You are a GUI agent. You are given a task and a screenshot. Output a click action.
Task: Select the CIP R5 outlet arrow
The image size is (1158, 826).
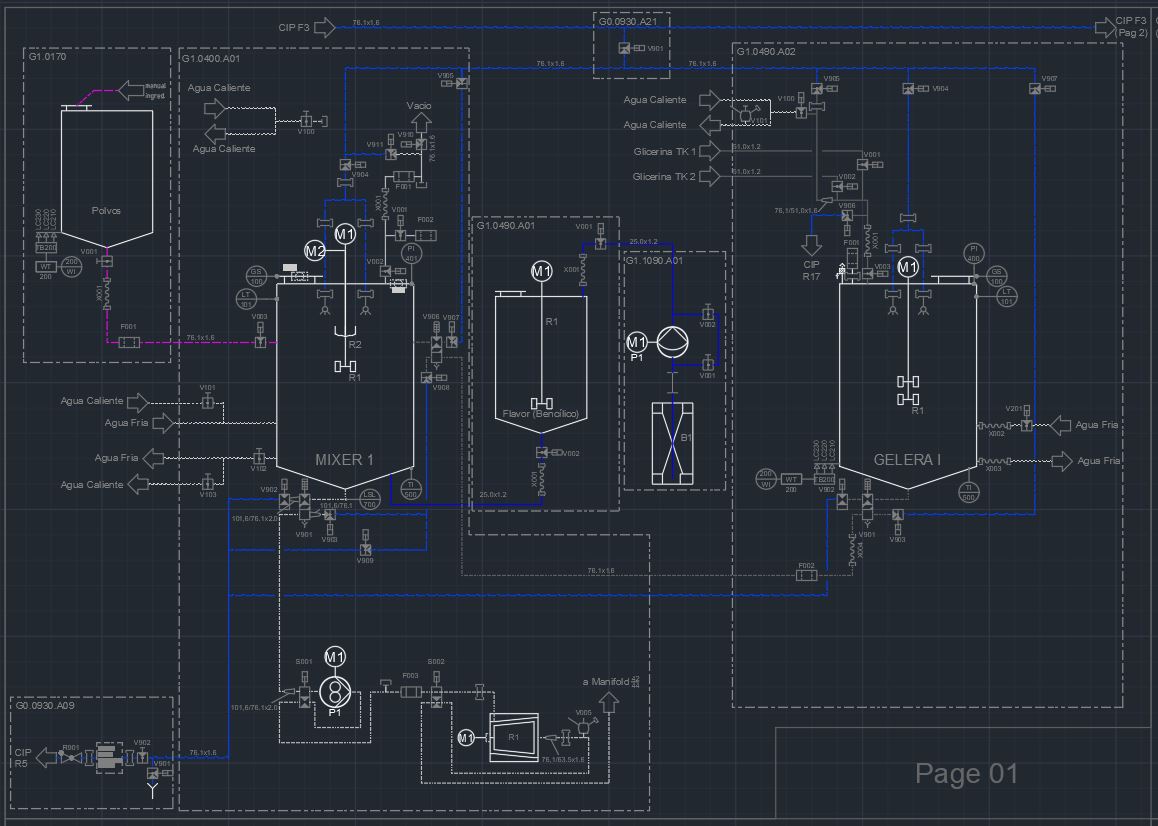(46, 759)
